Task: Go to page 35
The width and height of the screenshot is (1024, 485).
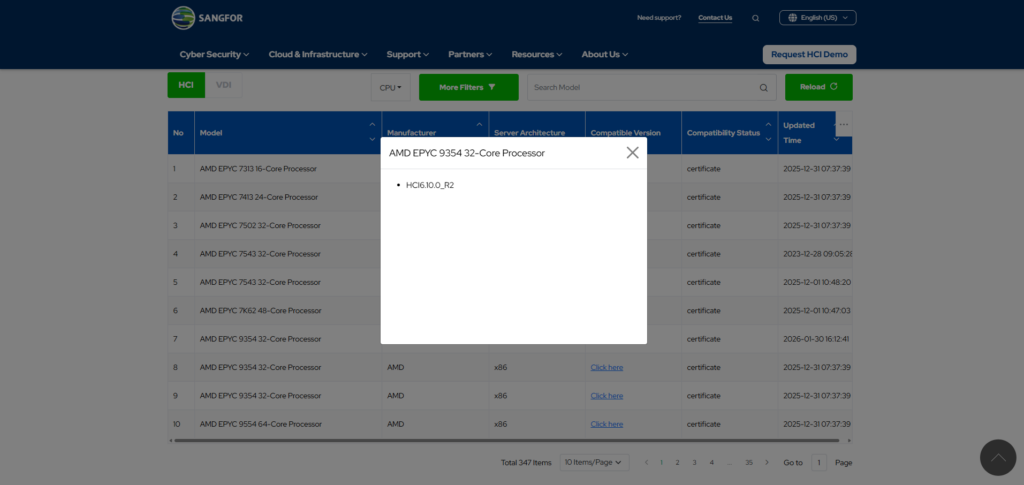Action: click(748, 462)
